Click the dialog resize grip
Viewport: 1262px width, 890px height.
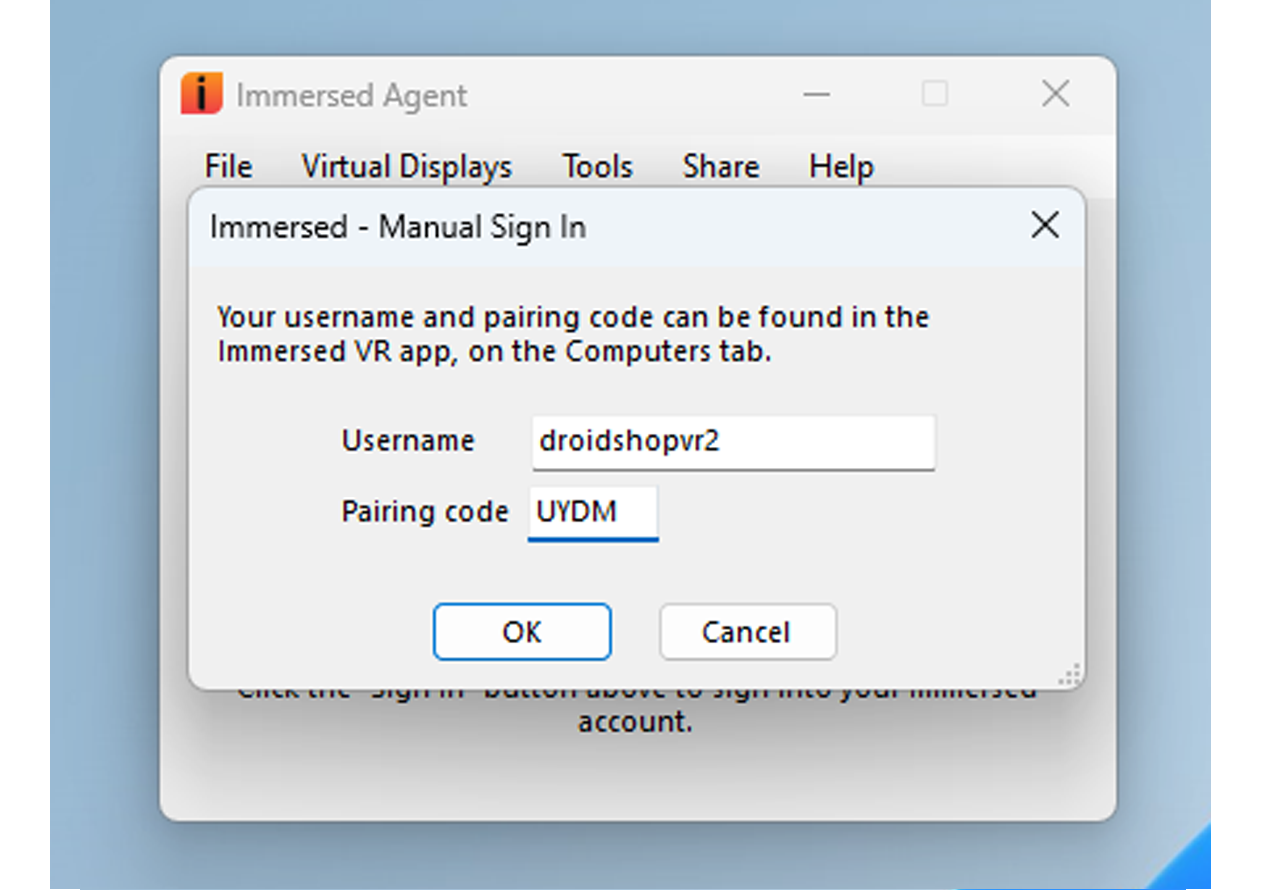tap(1069, 675)
